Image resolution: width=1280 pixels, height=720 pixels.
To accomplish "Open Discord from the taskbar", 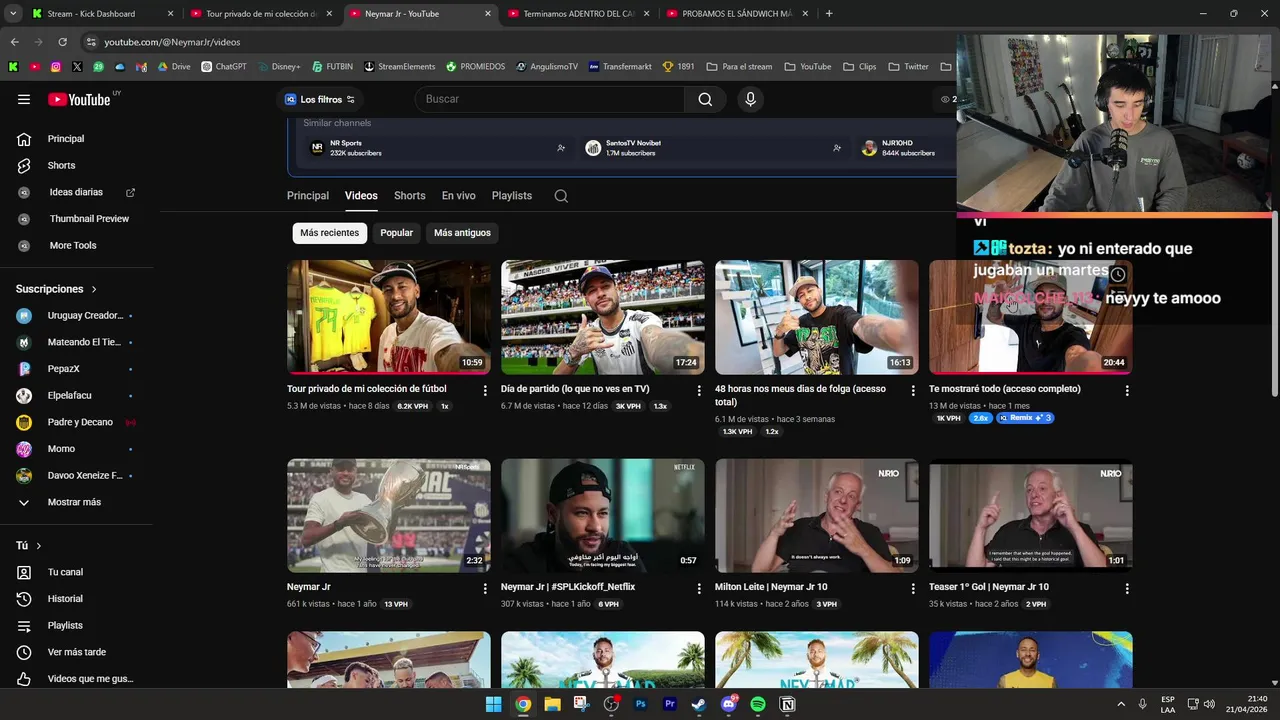I will coord(729,704).
